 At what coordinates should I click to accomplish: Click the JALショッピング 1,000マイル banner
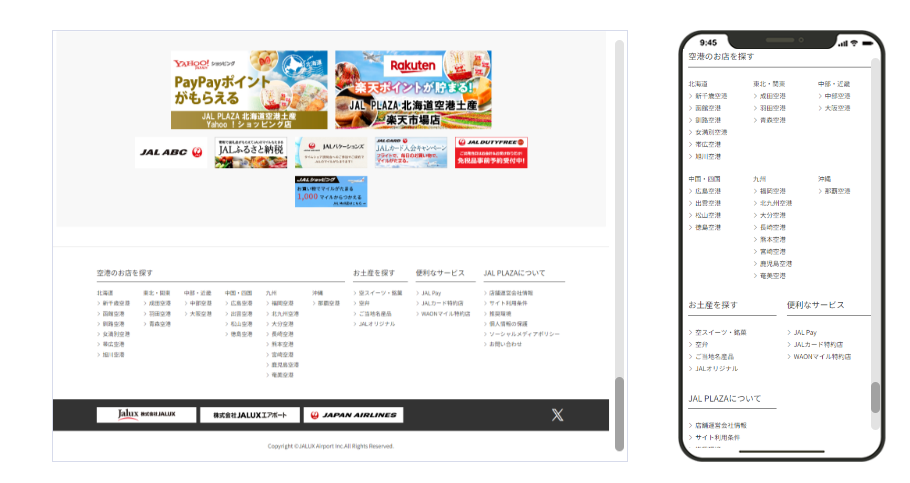(331, 191)
